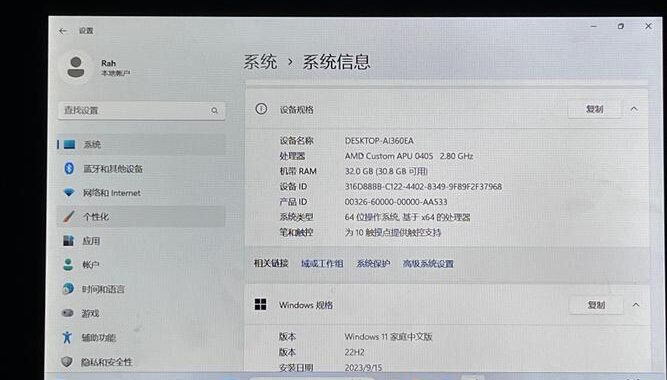
Task: Click the Gaming controller icon
Action: [x=68, y=313]
